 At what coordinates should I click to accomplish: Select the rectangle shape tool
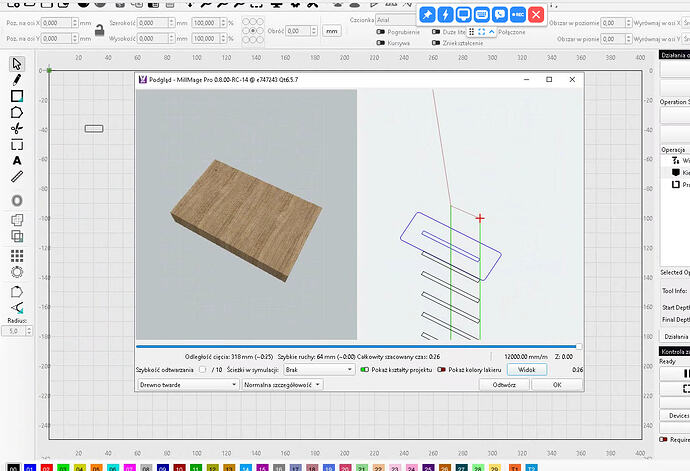(x=17, y=96)
